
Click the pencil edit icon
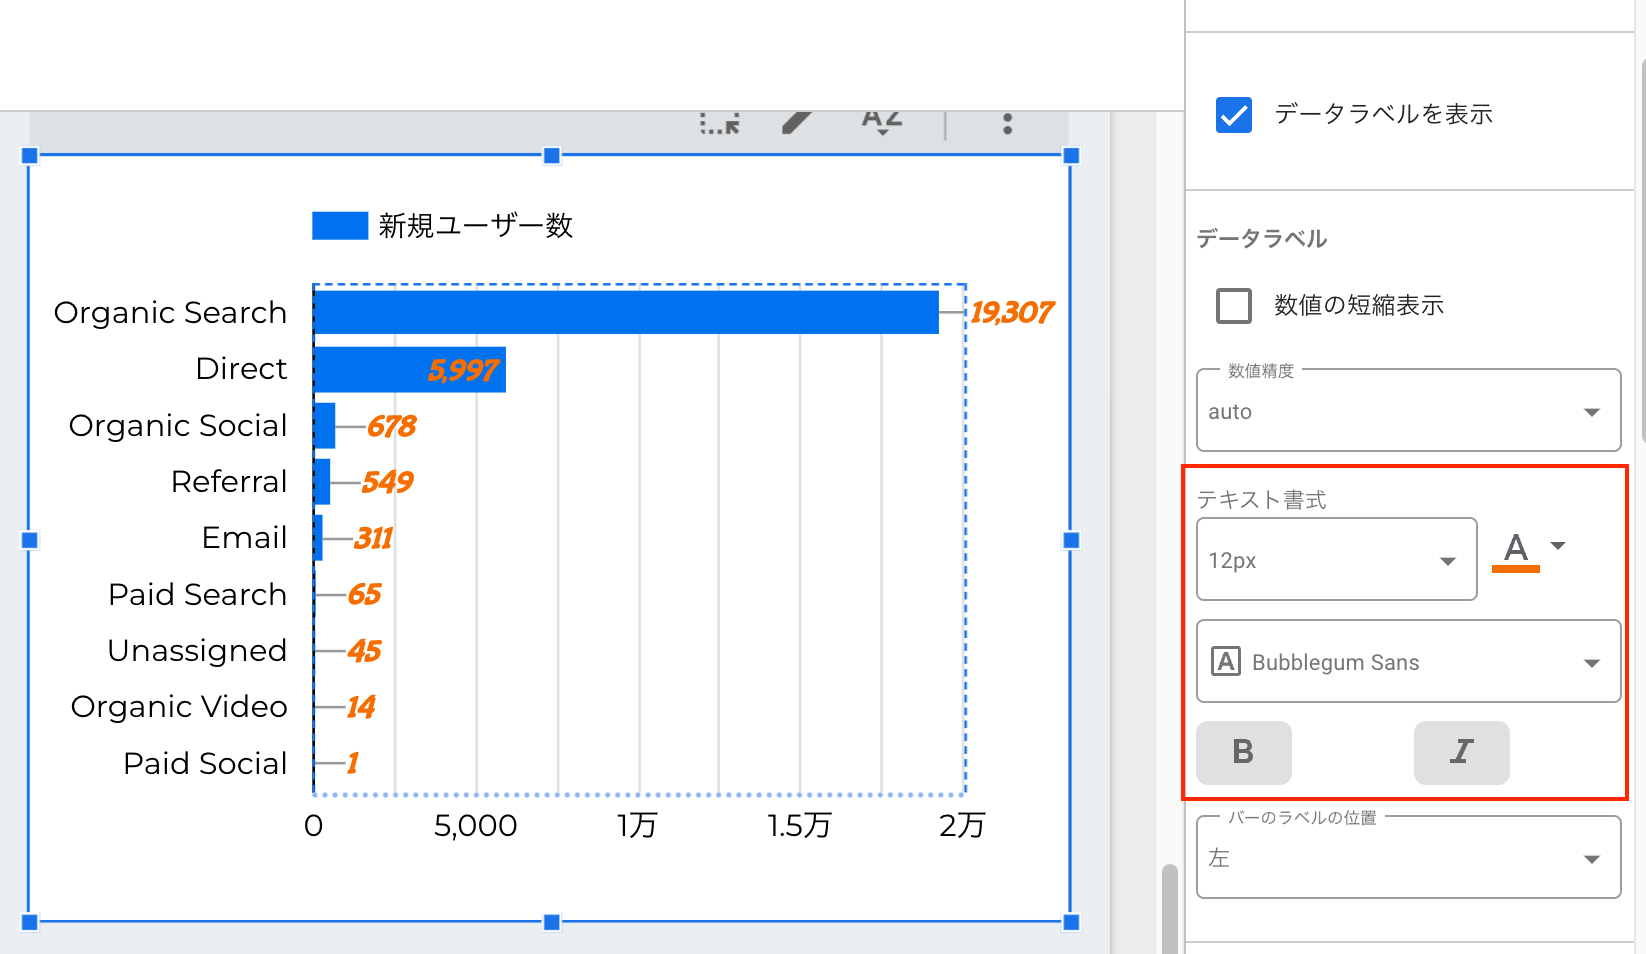click(796, 122)
